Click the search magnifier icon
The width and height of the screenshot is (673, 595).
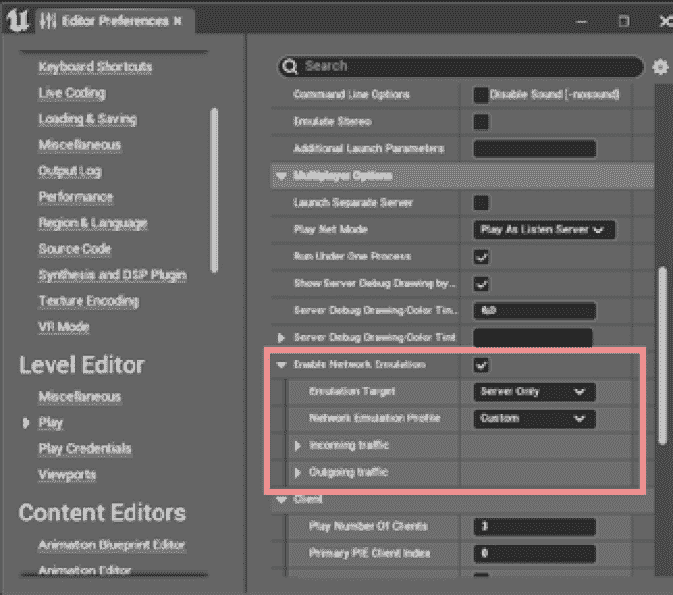[290, 66]
